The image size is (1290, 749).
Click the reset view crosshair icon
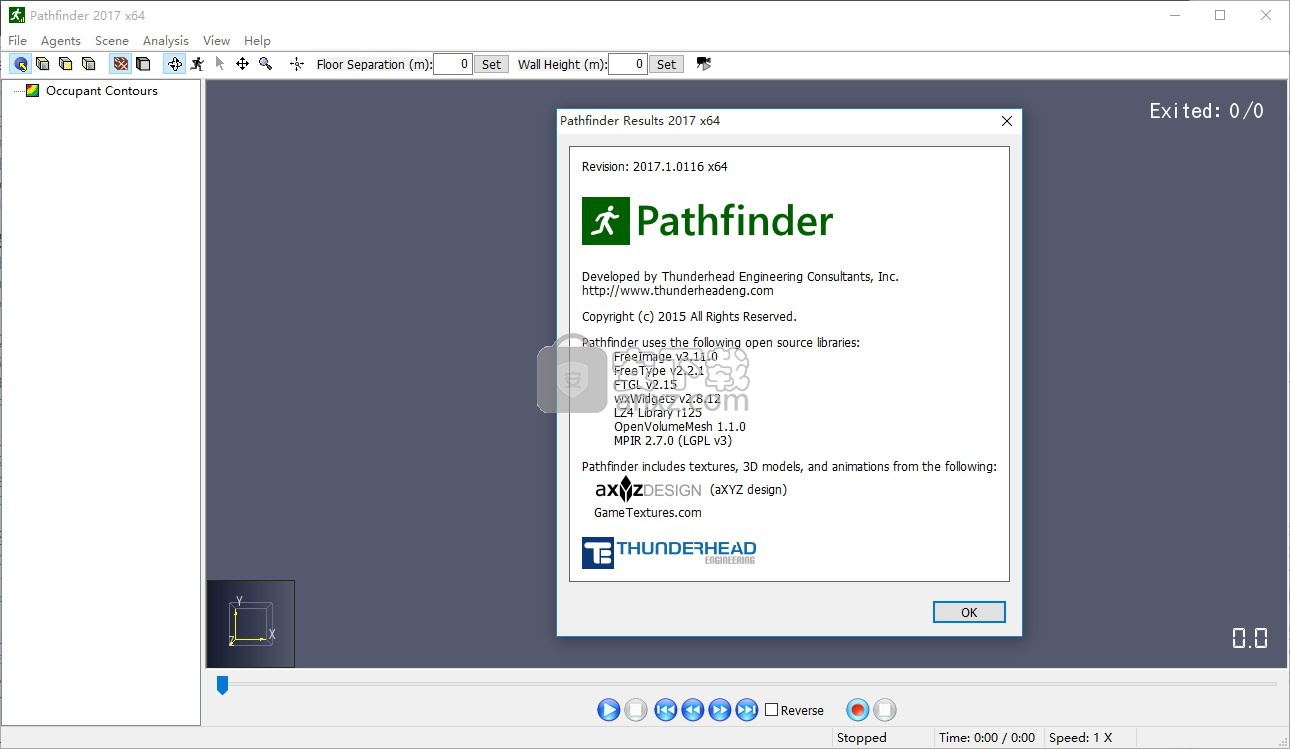(297, 64)
